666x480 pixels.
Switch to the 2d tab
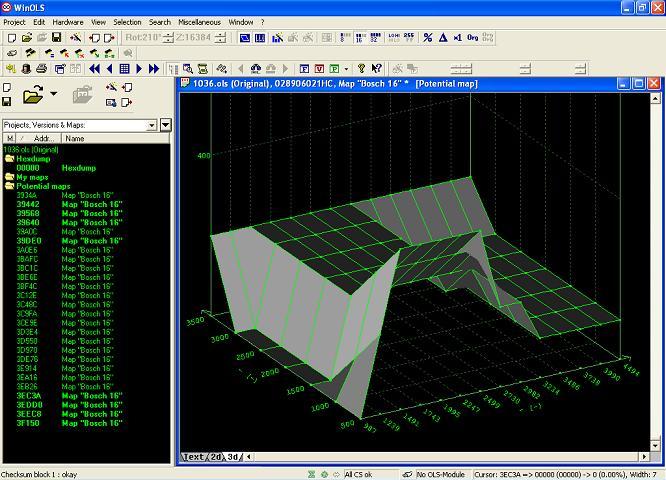point(216,457)
